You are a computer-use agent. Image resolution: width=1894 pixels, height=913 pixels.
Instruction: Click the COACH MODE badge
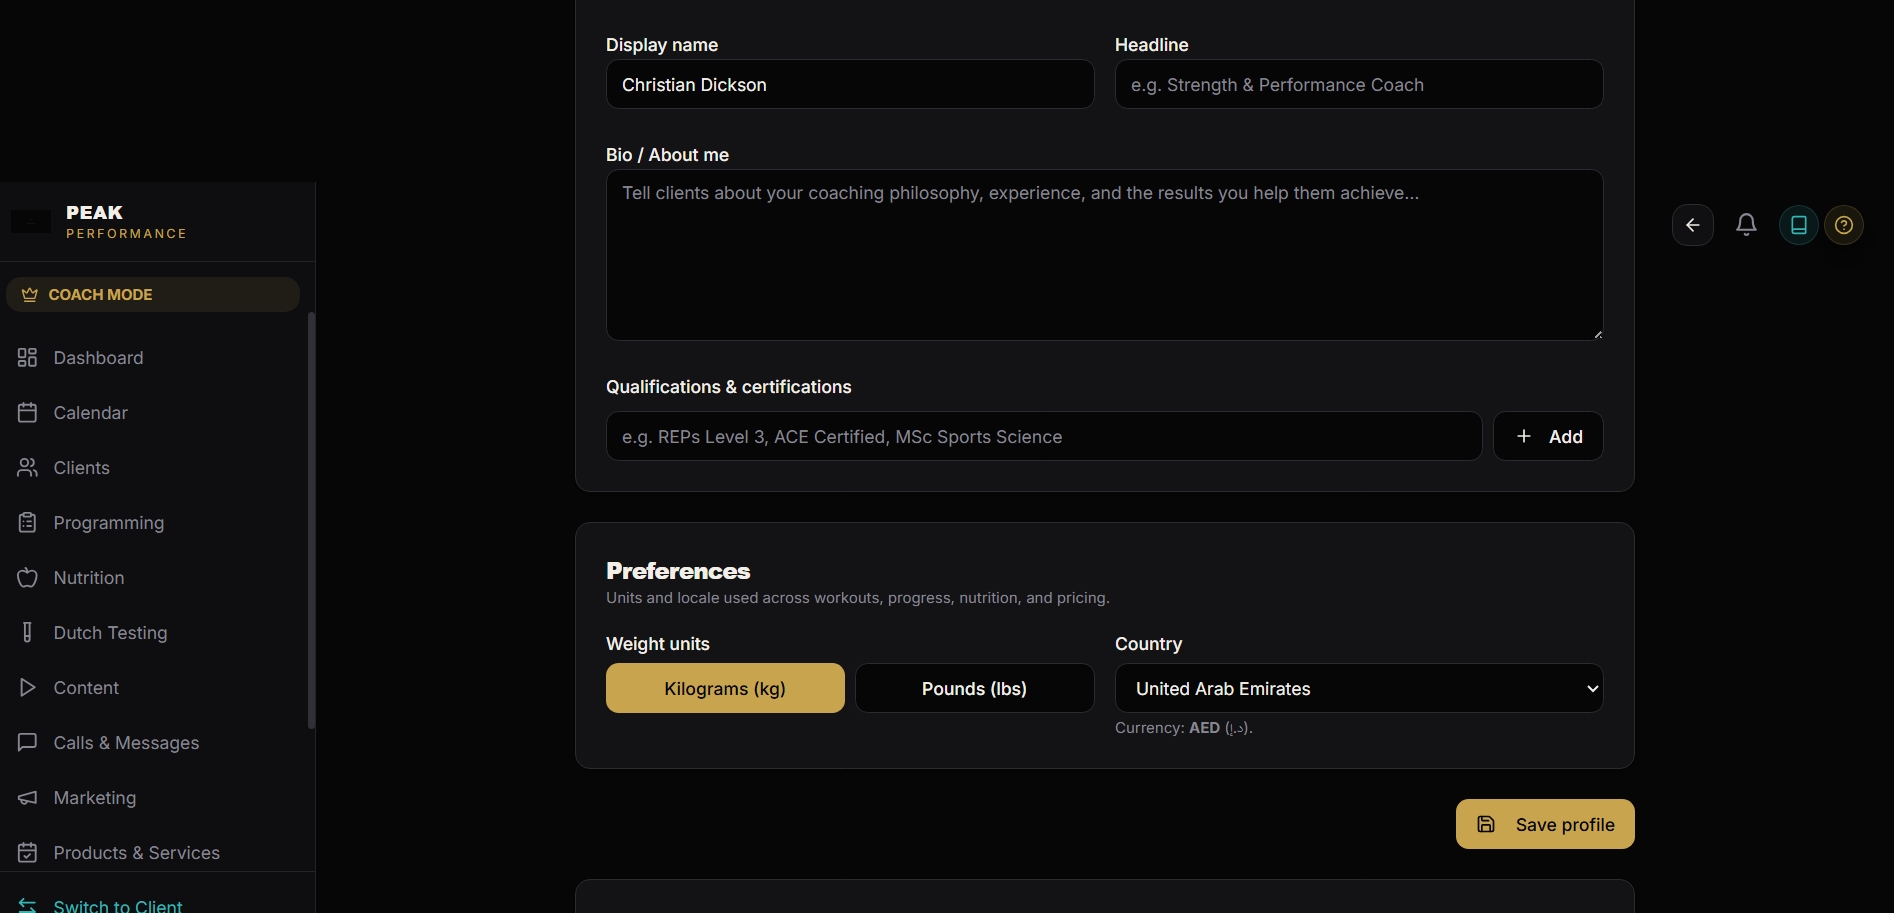pyautogui.click(x=153, y=295)
